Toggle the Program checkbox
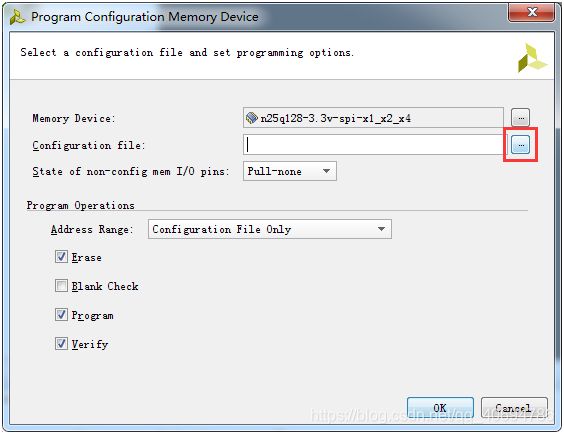This screenshot has width=564, height=434. click(x=61, y=315)
